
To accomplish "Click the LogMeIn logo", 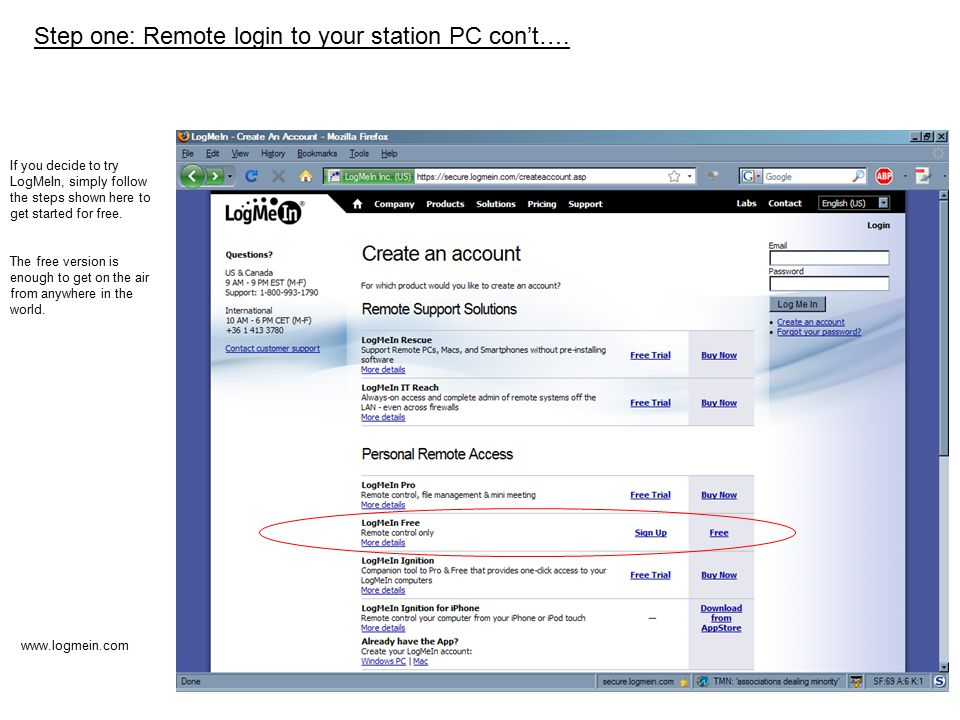I will point(264,211).
